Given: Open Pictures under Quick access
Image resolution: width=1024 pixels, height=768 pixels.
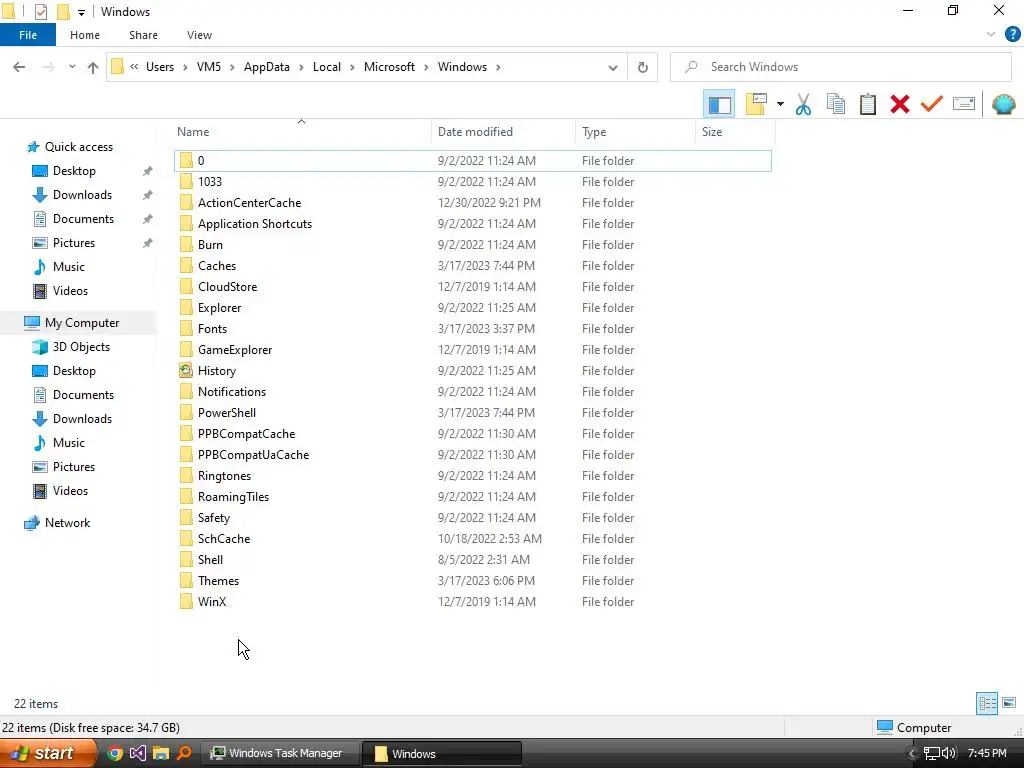Looking at the screenshot, I should [74, 243].
